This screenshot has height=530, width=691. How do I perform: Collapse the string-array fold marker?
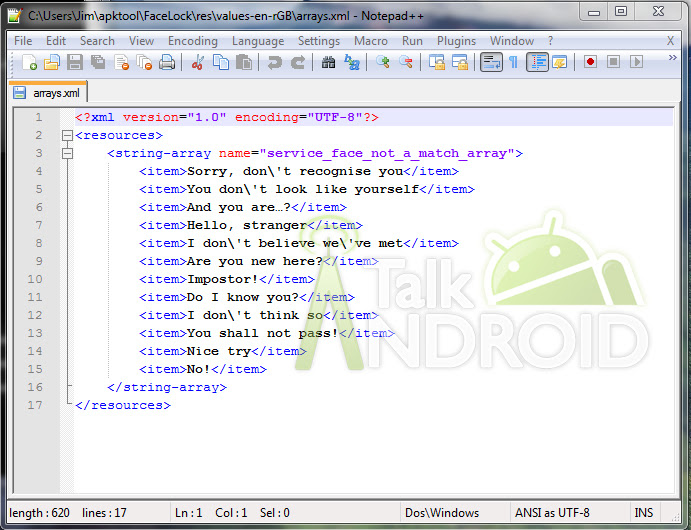[x=67, y=153]
